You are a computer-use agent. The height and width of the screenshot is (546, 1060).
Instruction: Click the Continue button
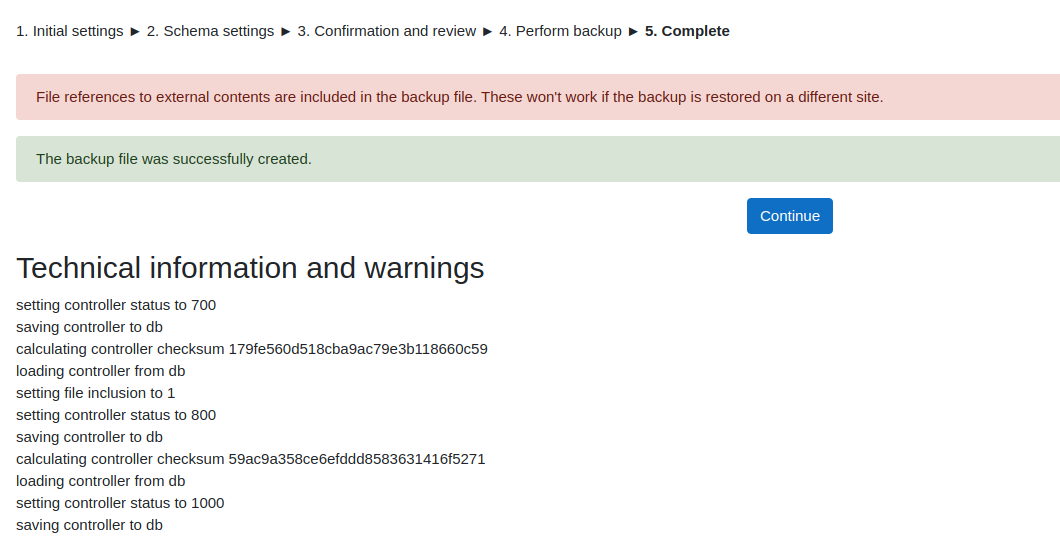[790, 216]
